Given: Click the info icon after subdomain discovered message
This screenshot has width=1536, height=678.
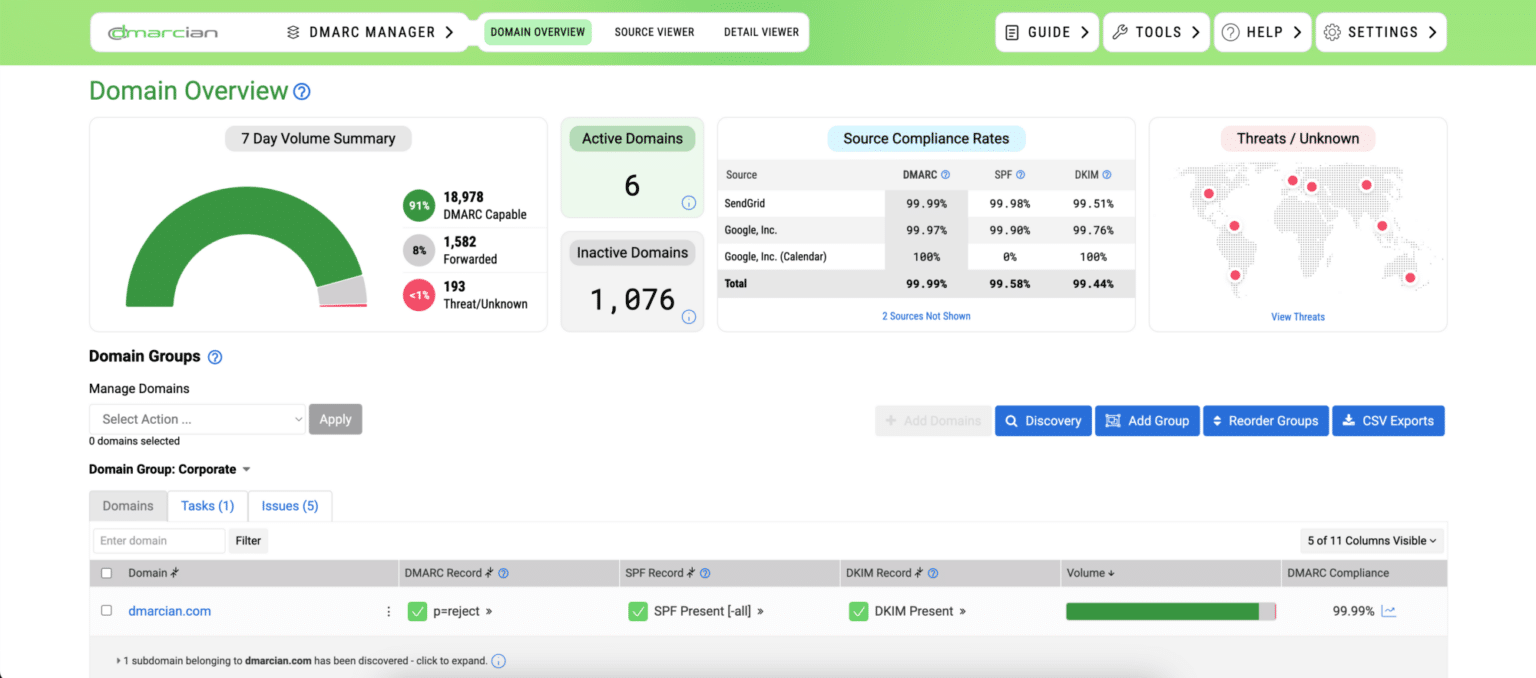Looking at the screenshot, I should (499, 661).
